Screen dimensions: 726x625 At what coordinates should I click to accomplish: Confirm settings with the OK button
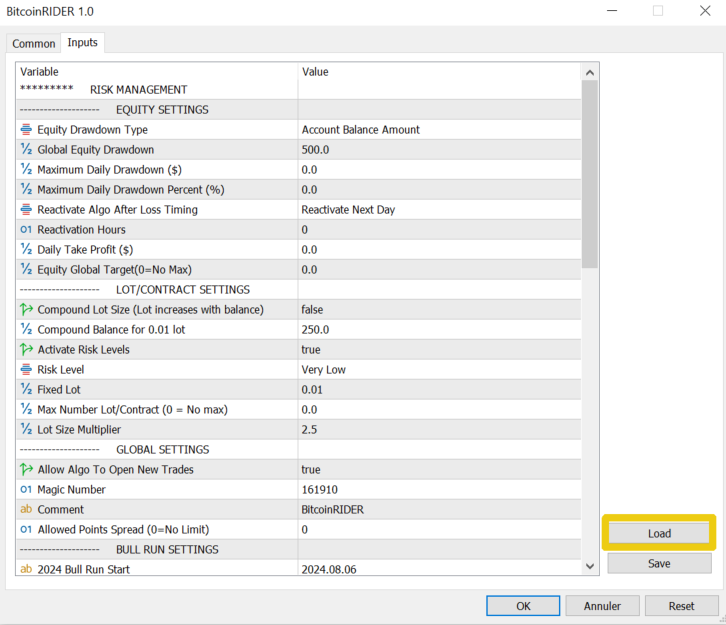click(x=523, y=606)
